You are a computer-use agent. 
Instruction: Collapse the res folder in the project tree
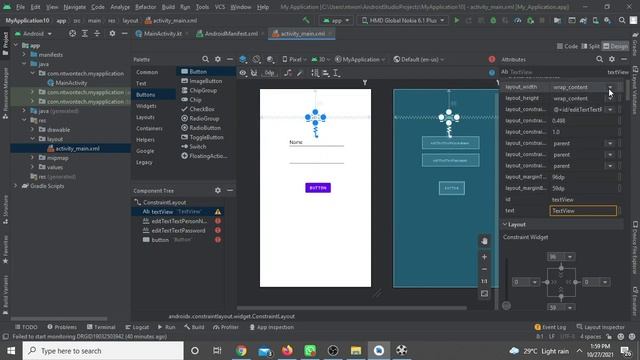24,120
